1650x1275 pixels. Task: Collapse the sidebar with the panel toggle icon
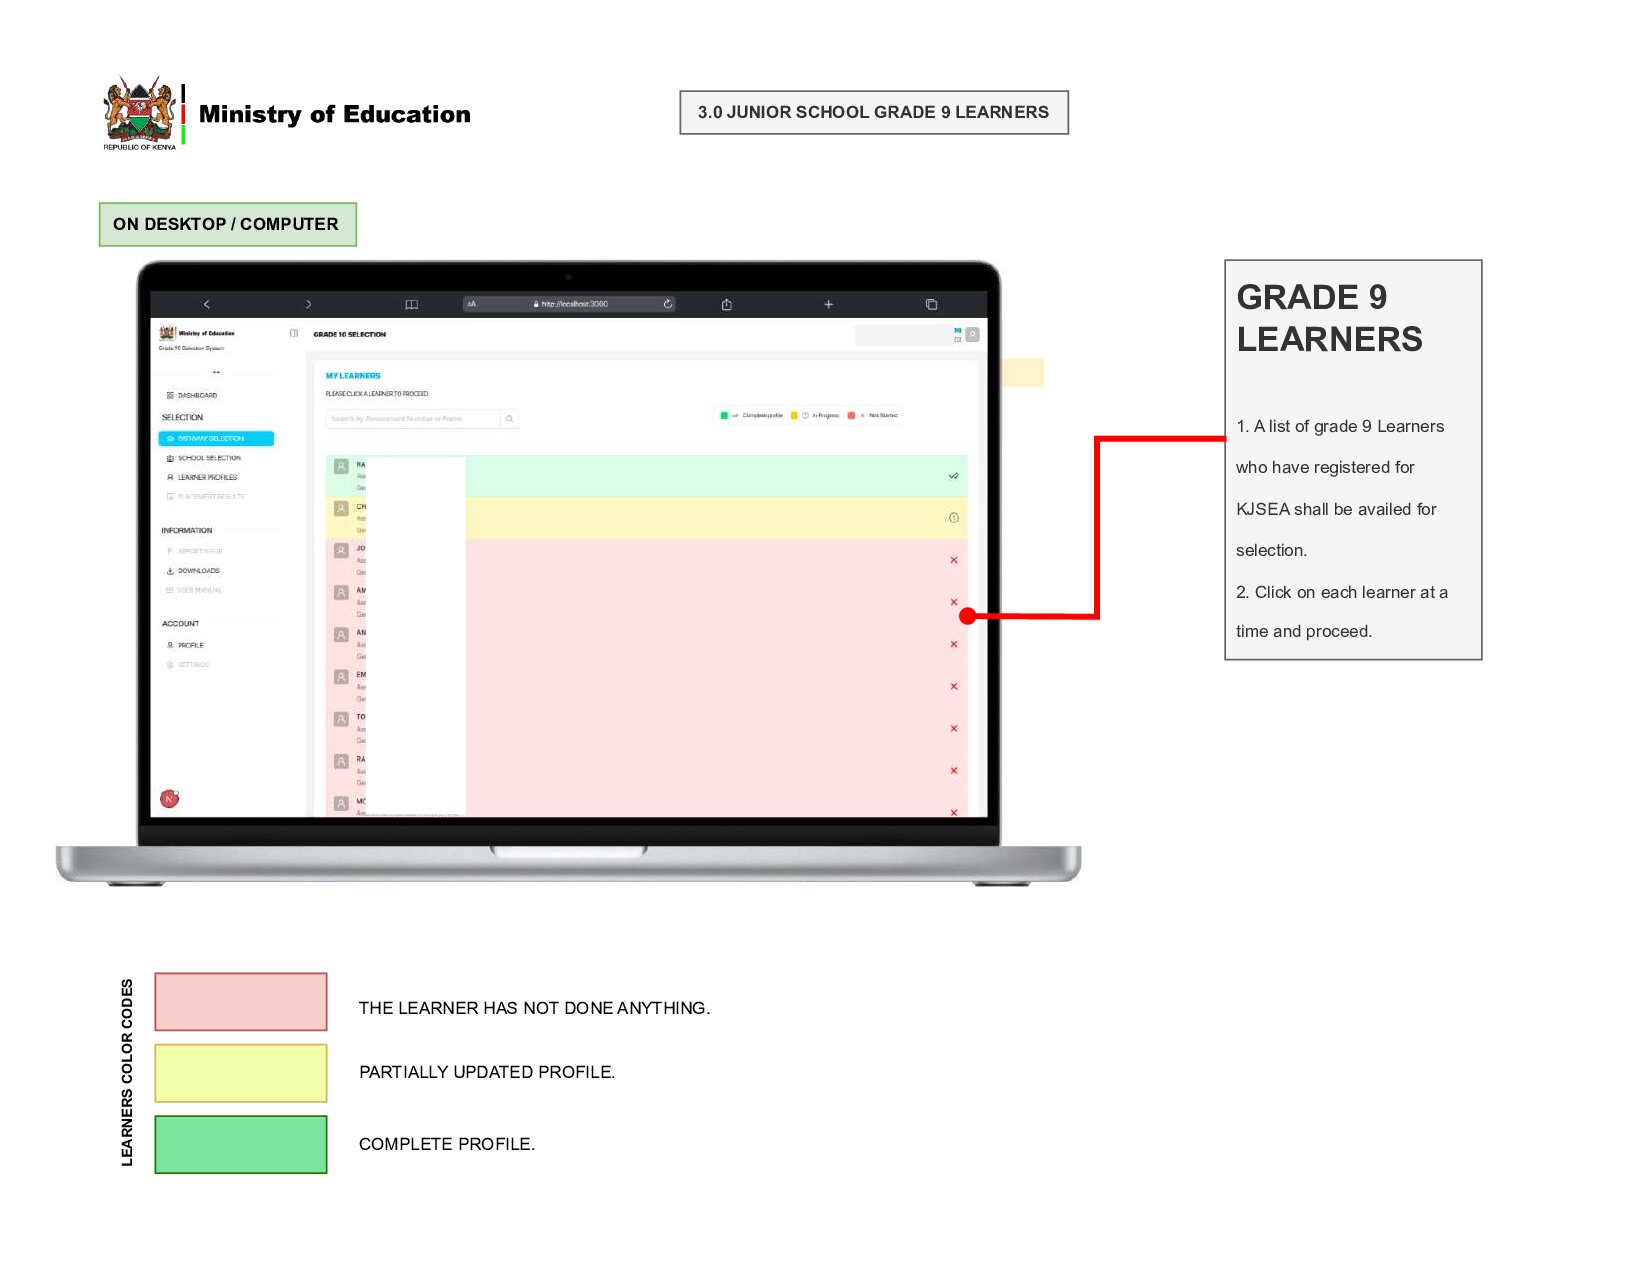pyautogui.click(x=294, y=333)
